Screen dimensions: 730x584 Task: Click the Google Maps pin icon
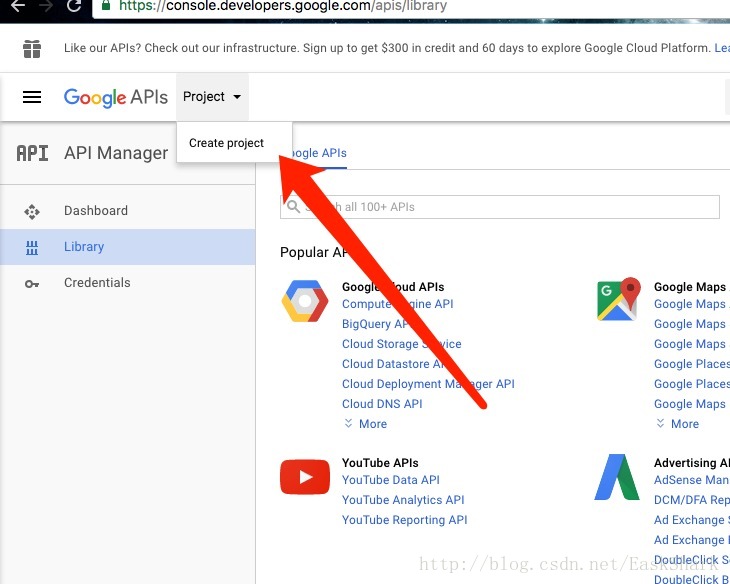point(617,300)
